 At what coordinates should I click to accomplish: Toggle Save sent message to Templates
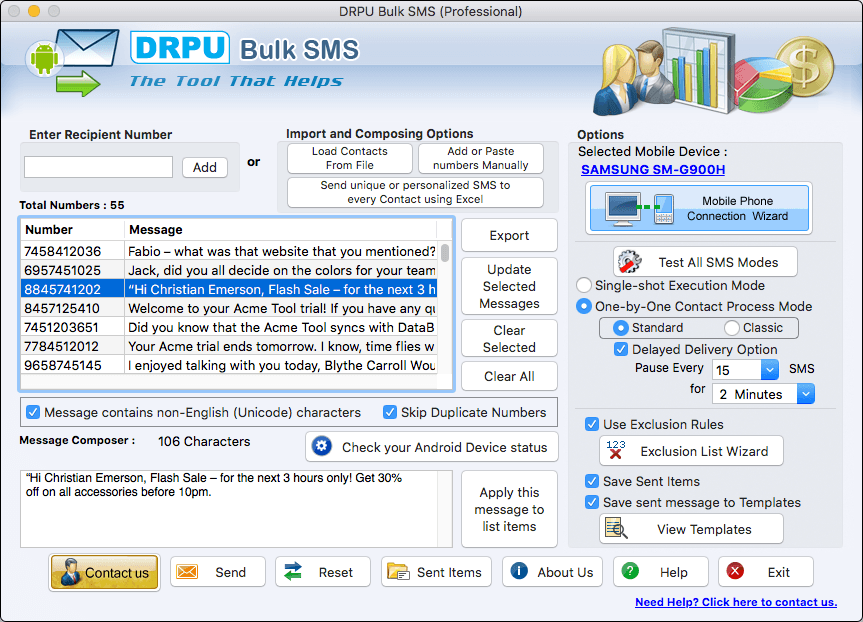pos(592,502)
